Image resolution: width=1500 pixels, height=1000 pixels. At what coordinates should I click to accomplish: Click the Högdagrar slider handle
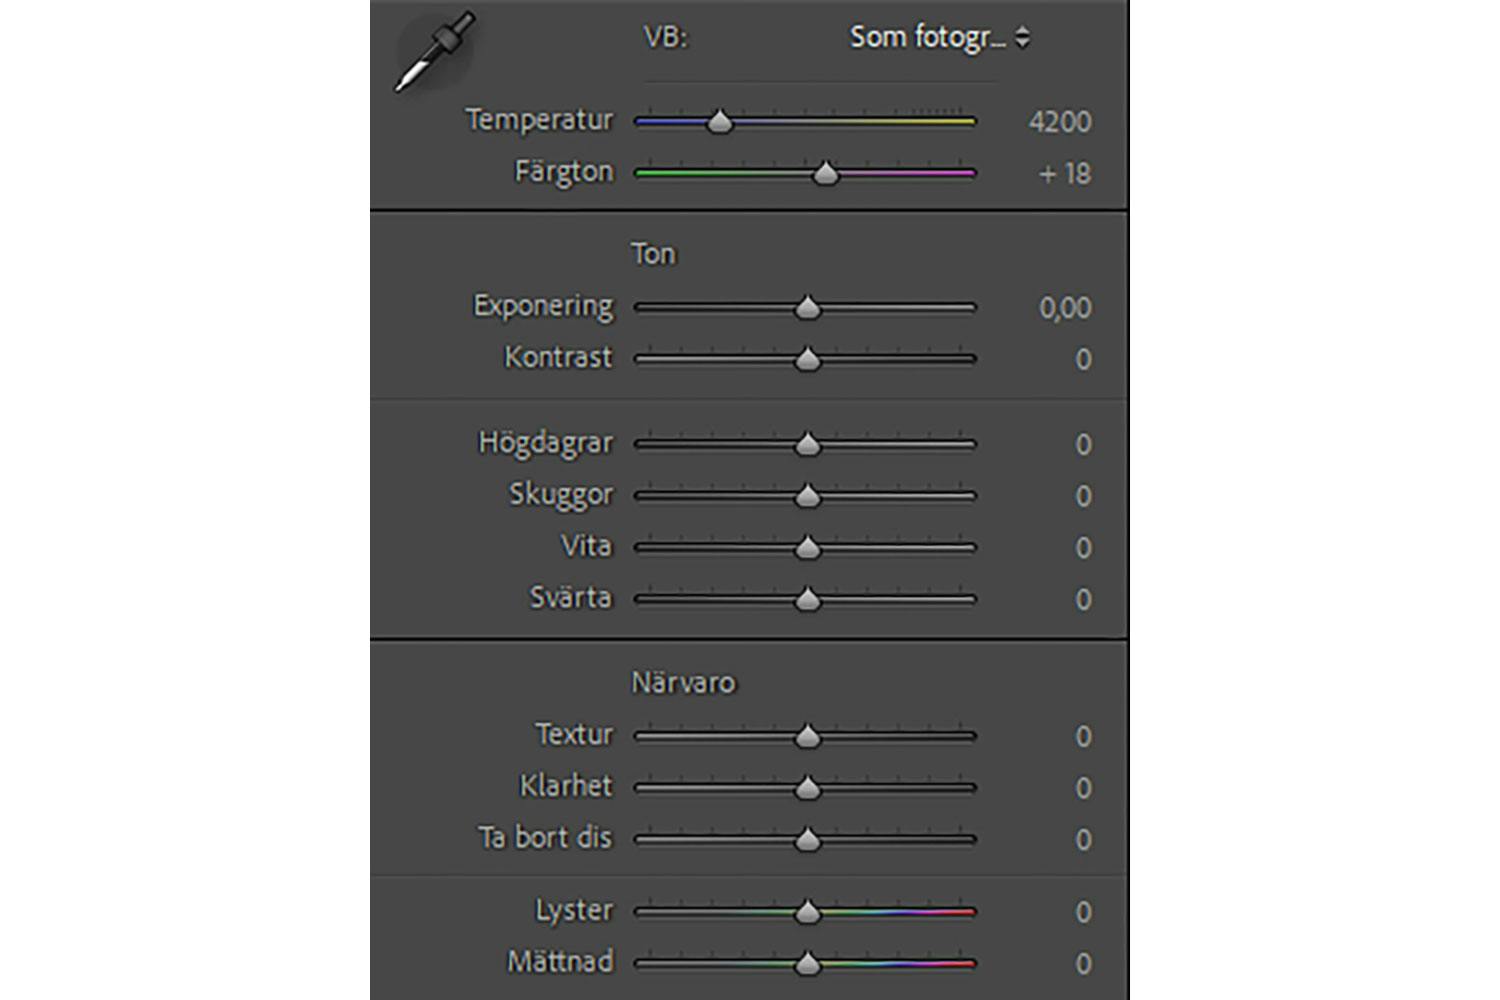[807, 444]
